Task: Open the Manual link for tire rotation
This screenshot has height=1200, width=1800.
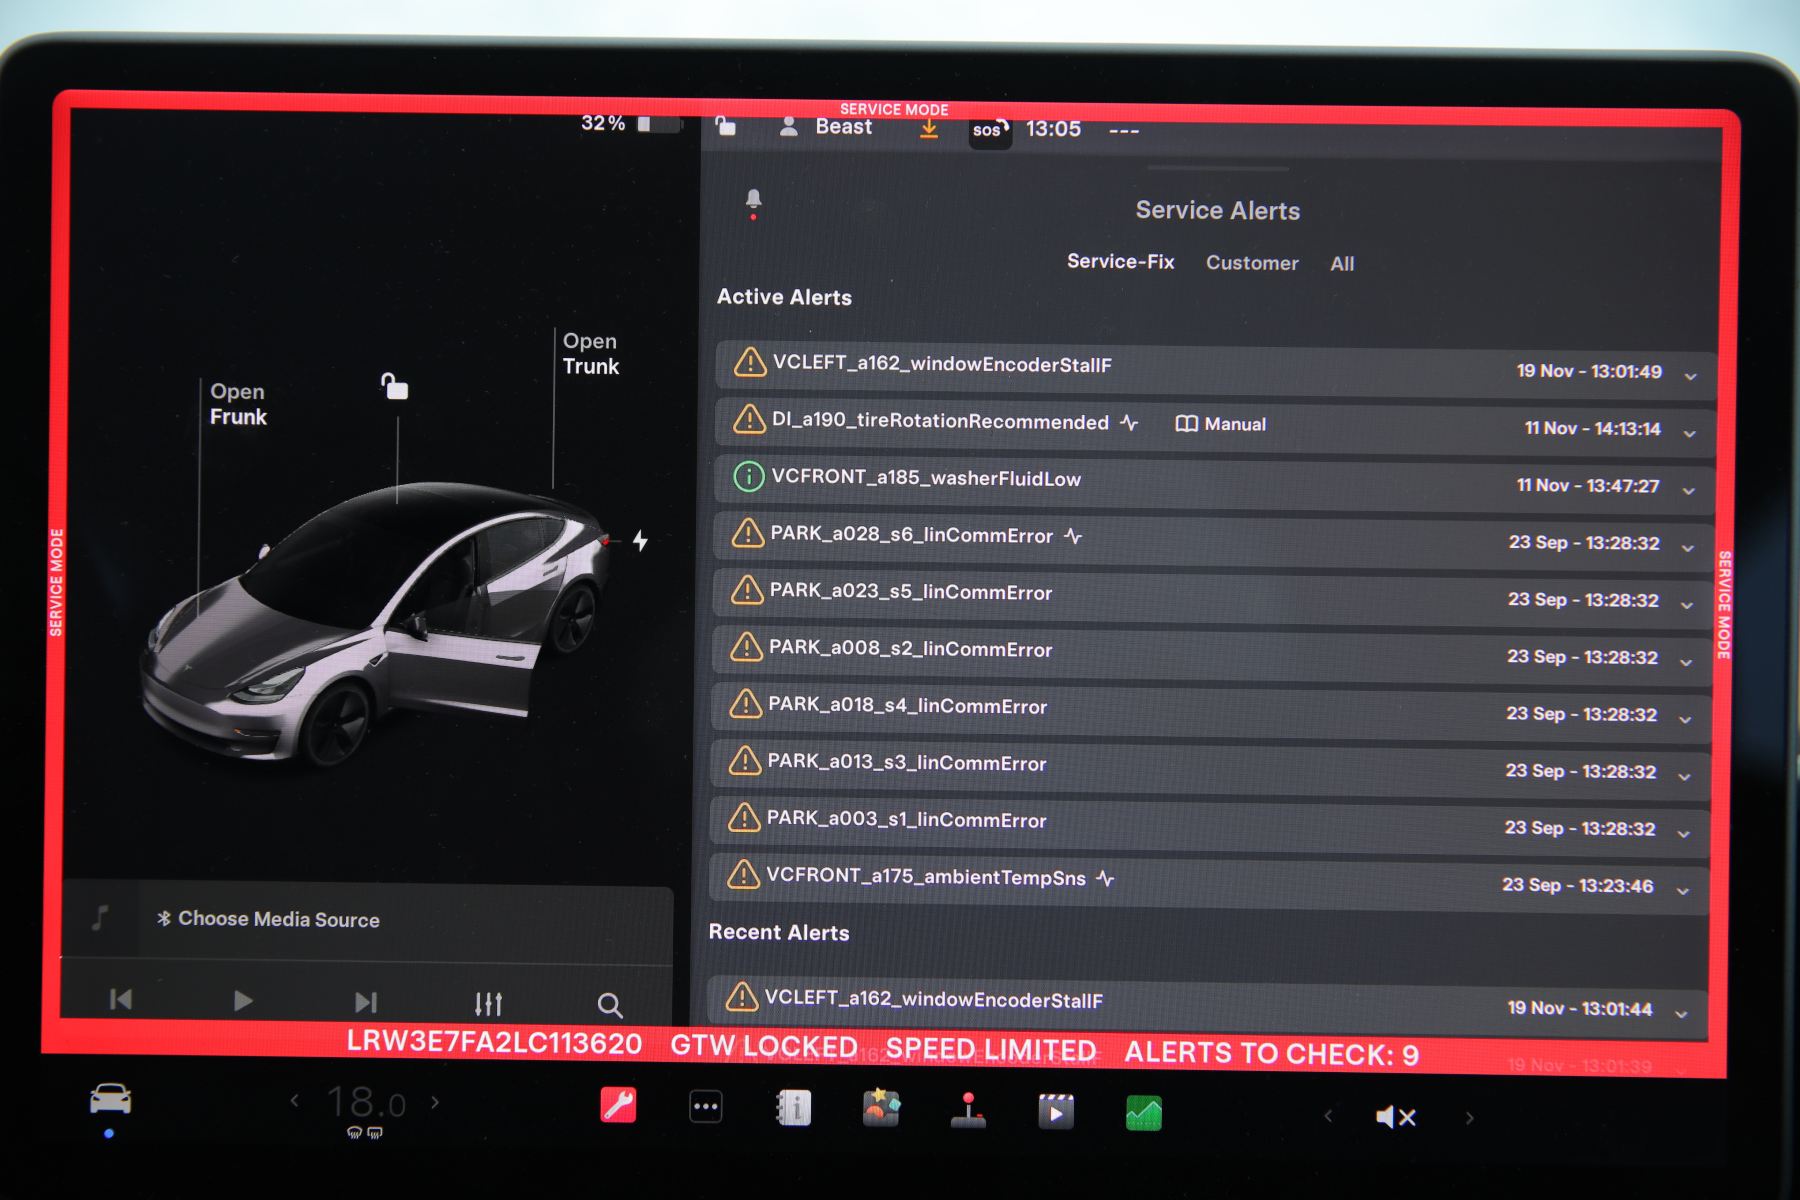Action: click(x=1221, y=424)
